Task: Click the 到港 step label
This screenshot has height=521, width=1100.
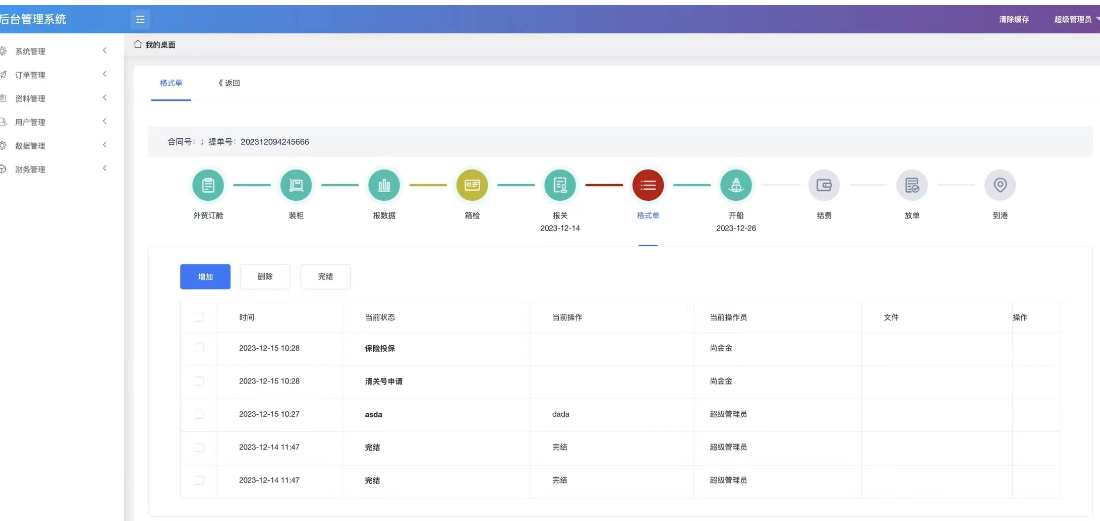Action: coord(1000,216)
